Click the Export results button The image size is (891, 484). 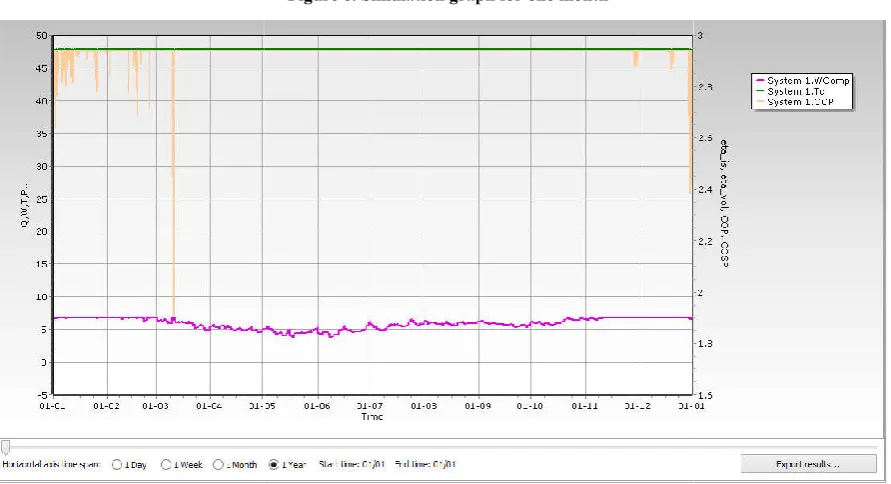(x=808, y=464)
